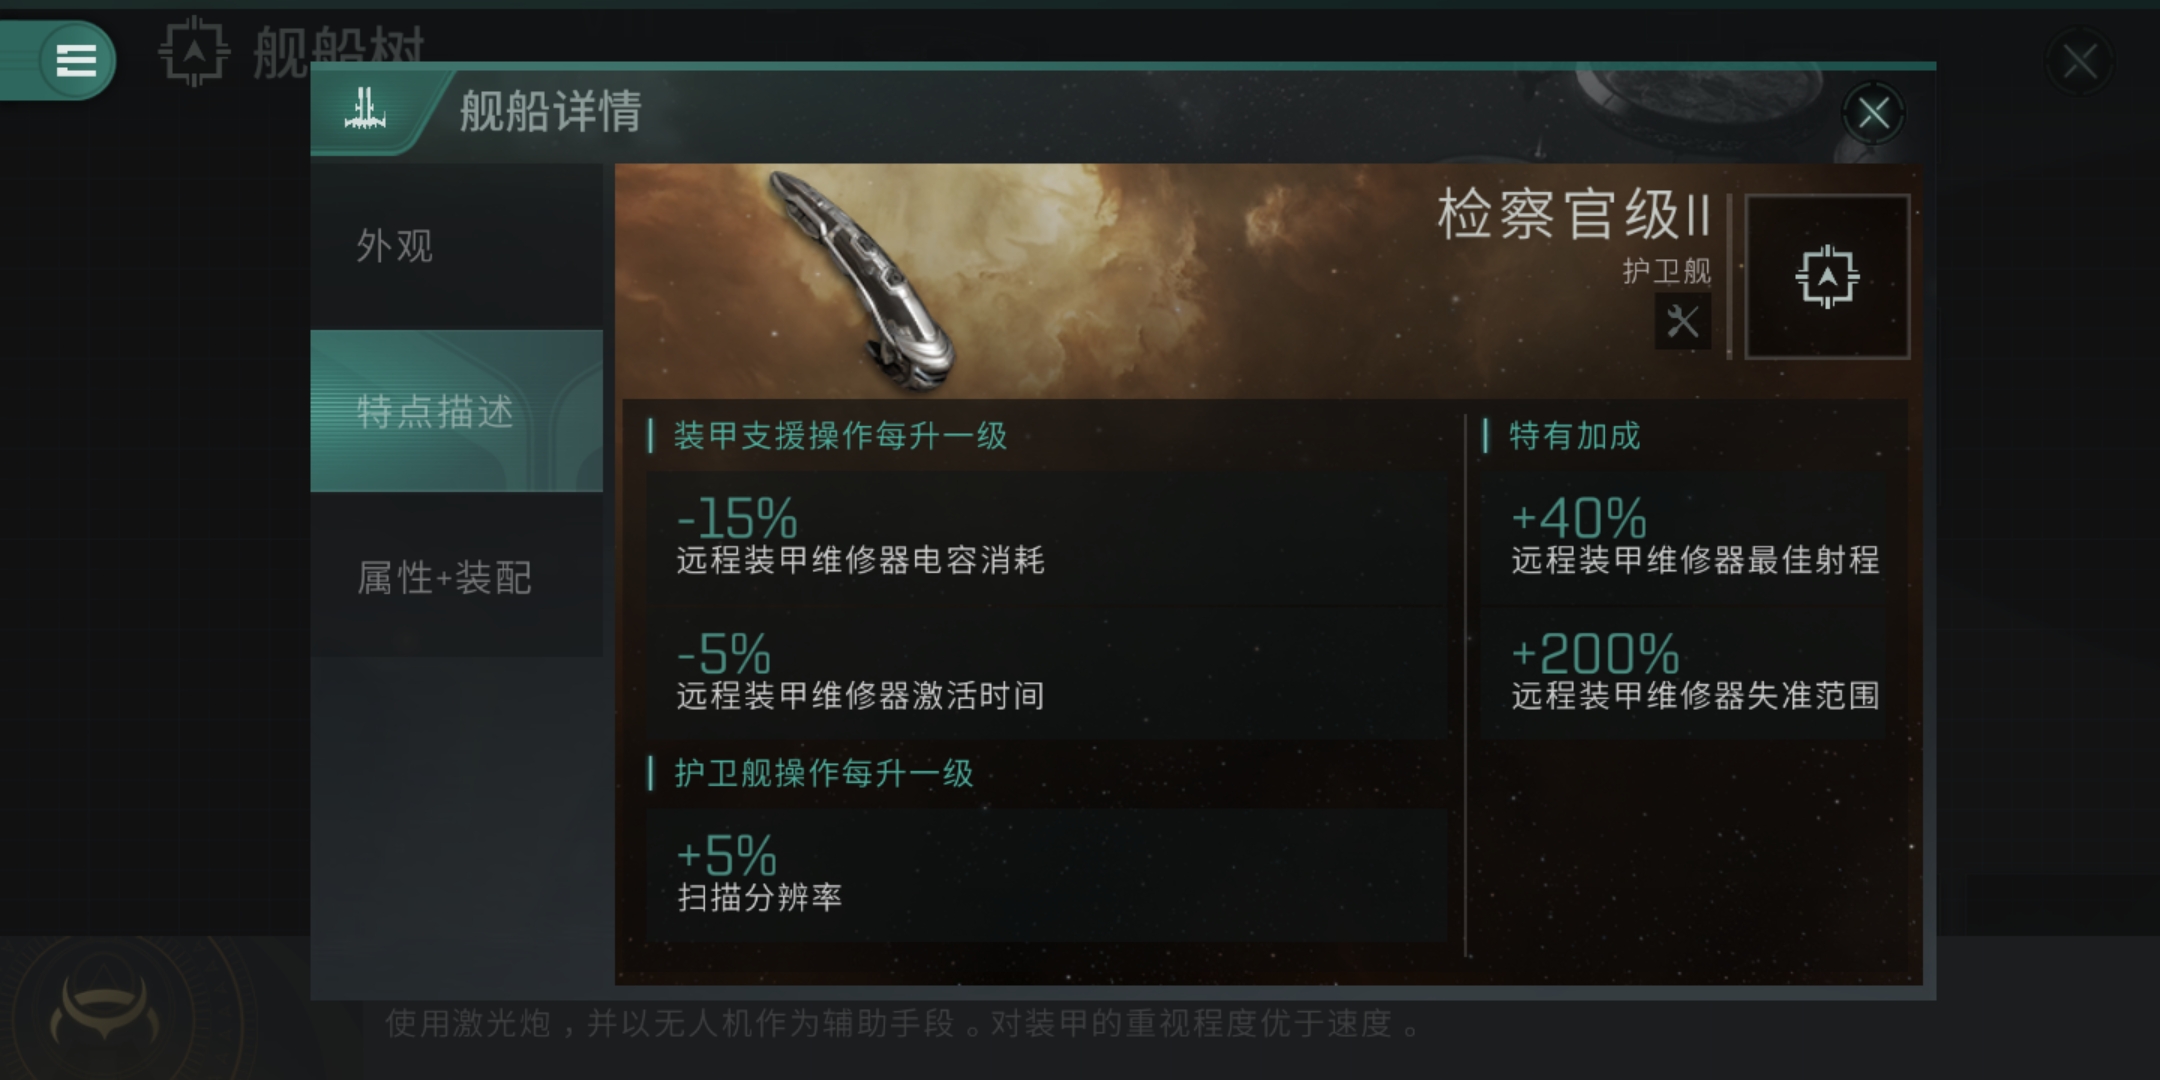The image size is (2160, 1080).
Task: Click the faction emblem at bottom left
Action: [104, 1012]
